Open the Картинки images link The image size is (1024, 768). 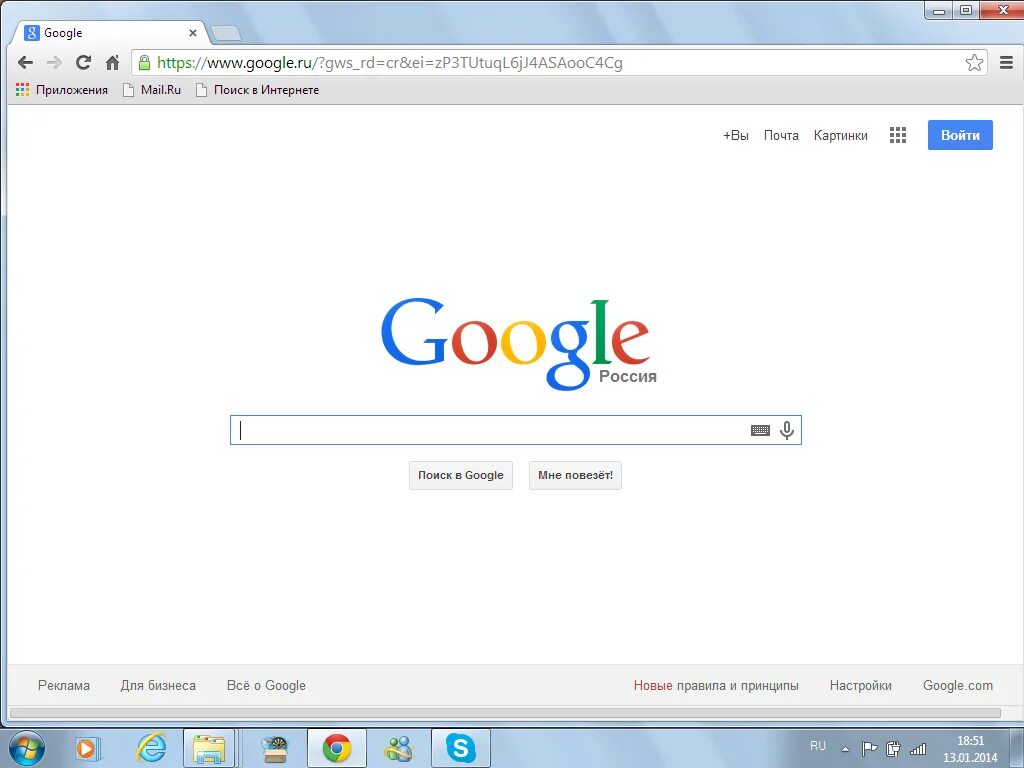coord(840,135)
